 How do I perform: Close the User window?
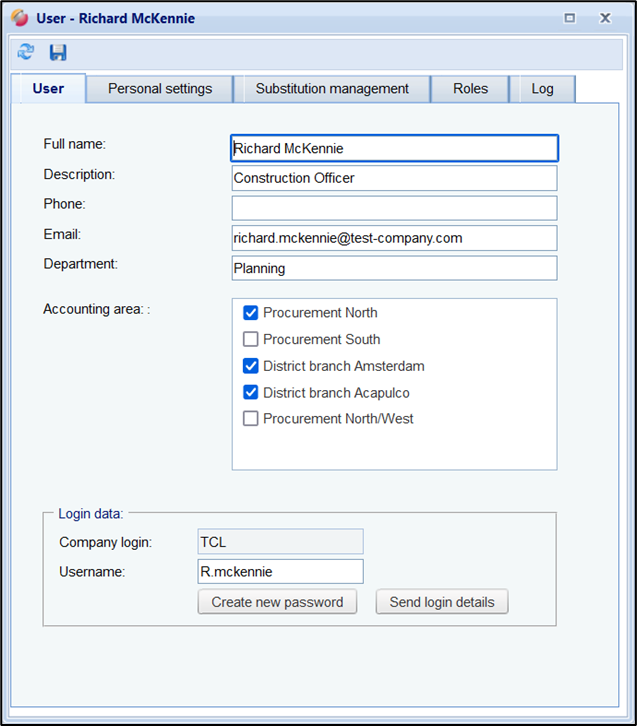click(605, 18)
